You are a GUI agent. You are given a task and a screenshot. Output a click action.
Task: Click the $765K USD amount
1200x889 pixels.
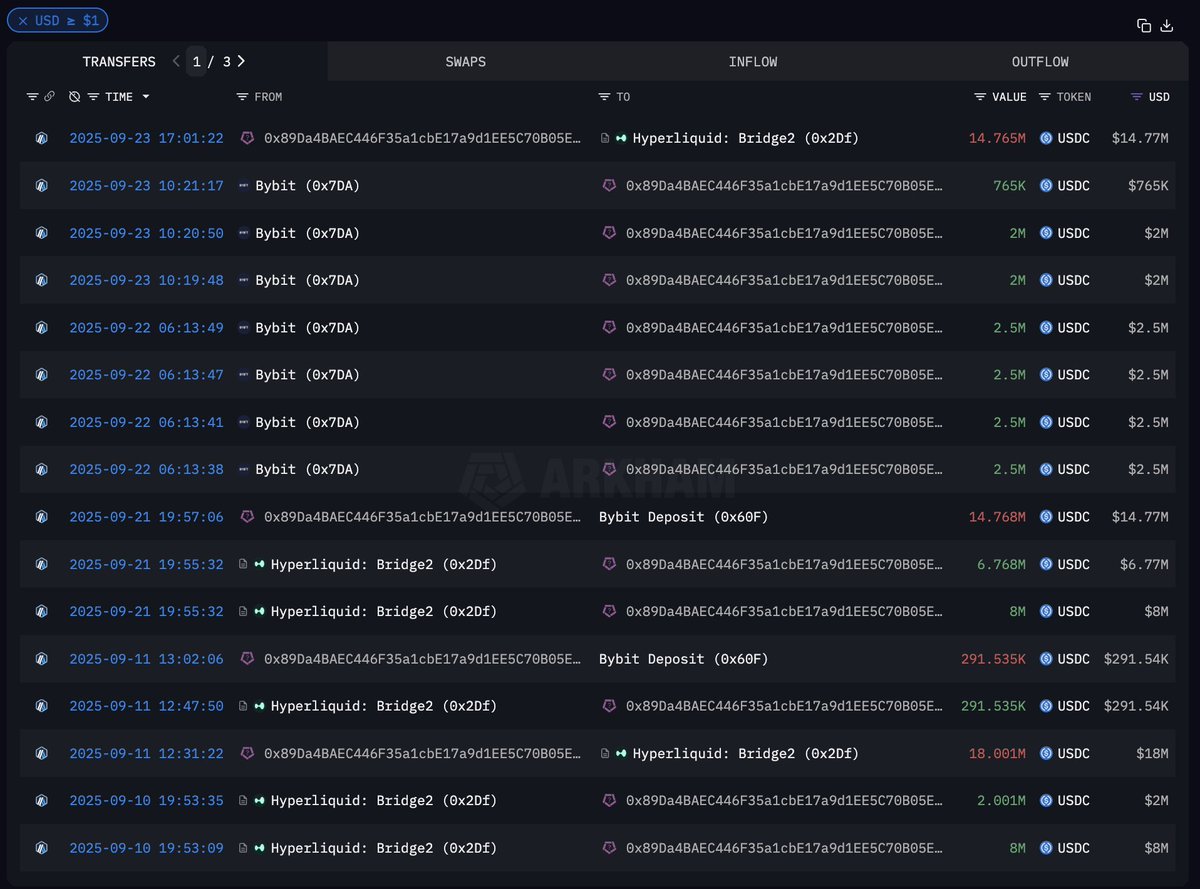pyautogui.click(x=1148, y=186)
